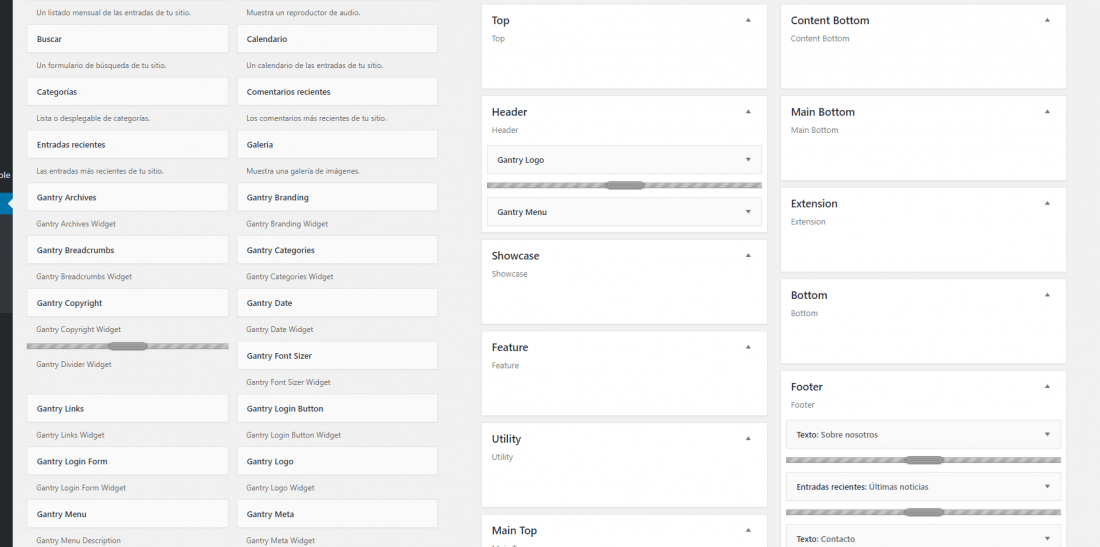Pick the Gantry Links widget
This screenshot has height=547, width=1100.
(128, 409)
